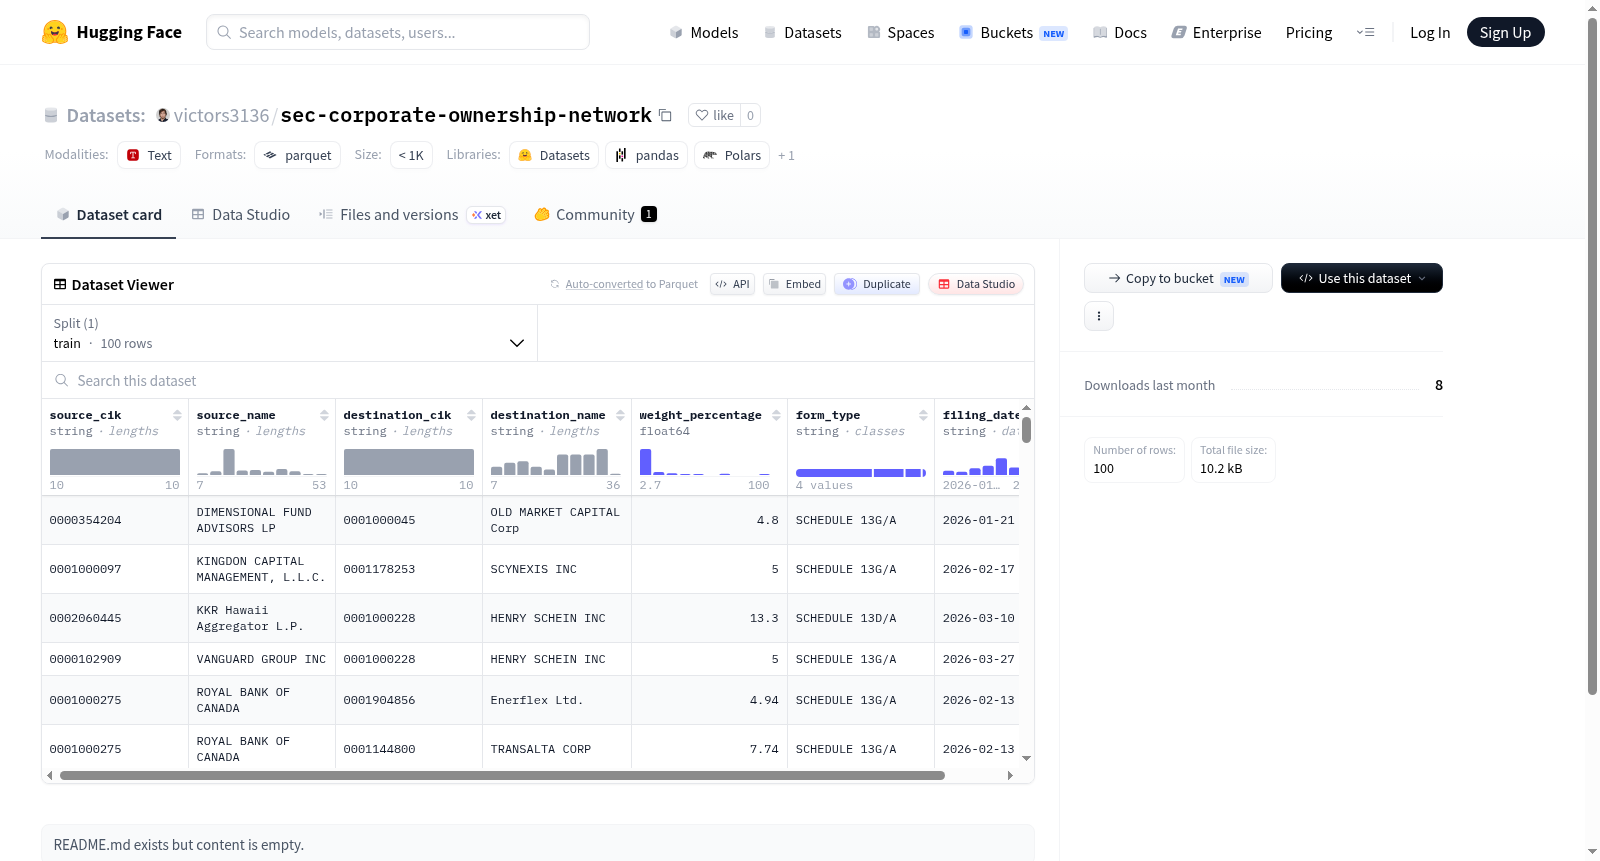1600x861 pixels.
Task: Go to the Community tab
Action: tap(595, 215)
